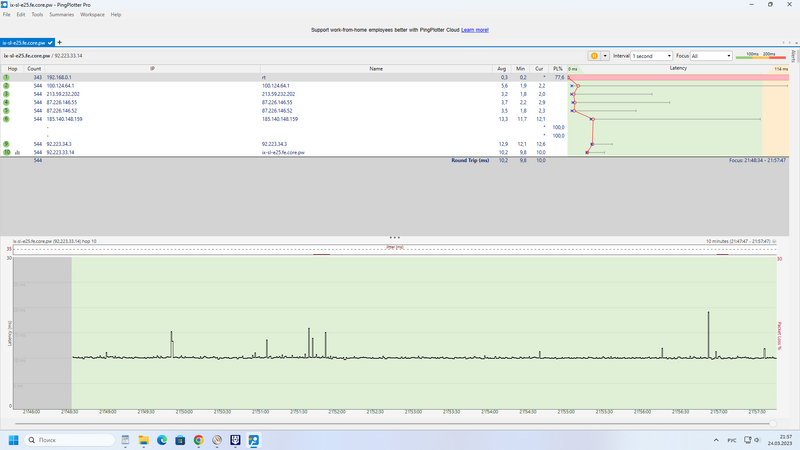The width and height of the screenshot is (800, 450).
Task: Open Microsoft Edge from the taskbar
Action: (162, 440)
